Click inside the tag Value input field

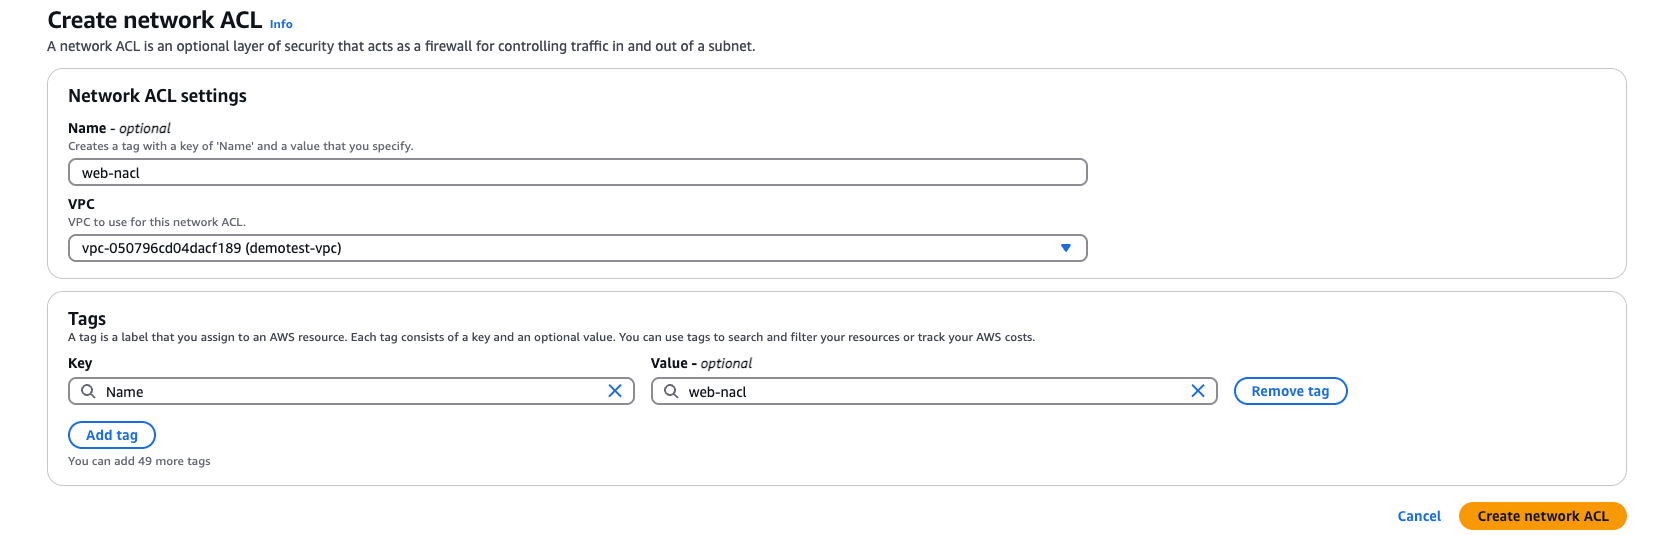click(x=930, y=392)
